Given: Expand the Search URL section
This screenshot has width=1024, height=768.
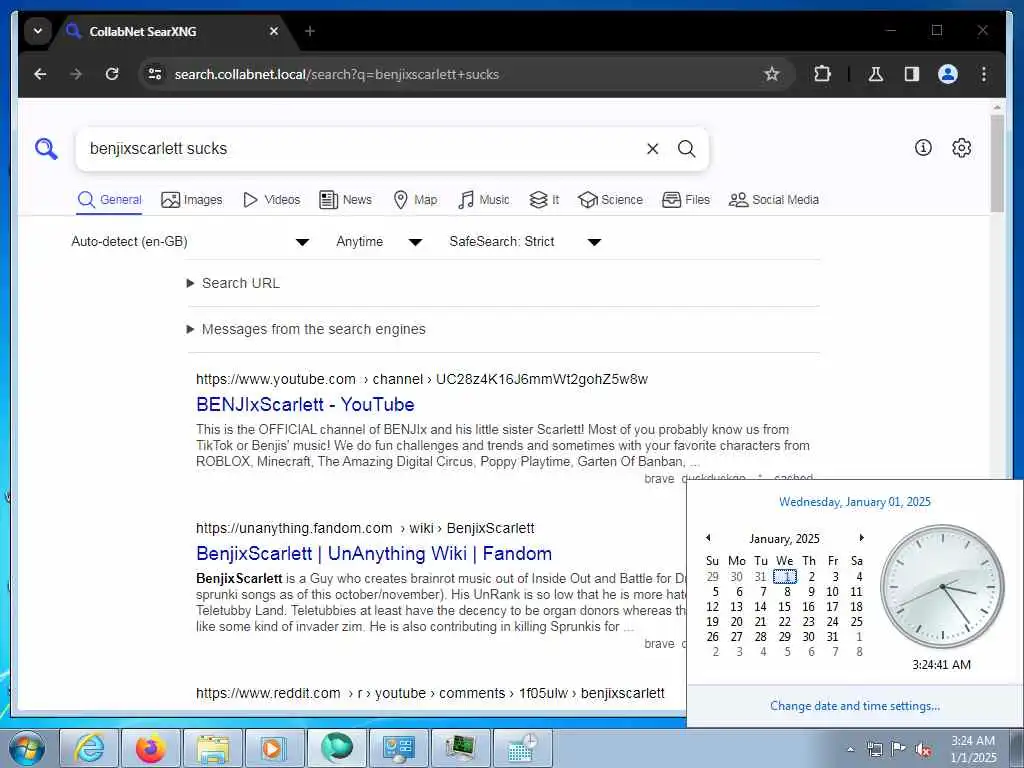Looking at the screenshot, I should (234, 283).
